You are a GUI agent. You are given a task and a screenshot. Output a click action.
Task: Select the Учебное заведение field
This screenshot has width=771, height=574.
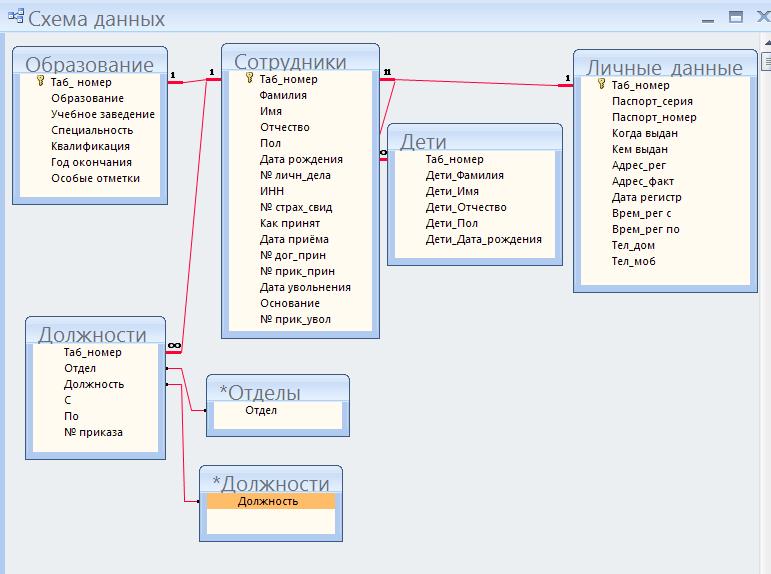tap(89, 114)
